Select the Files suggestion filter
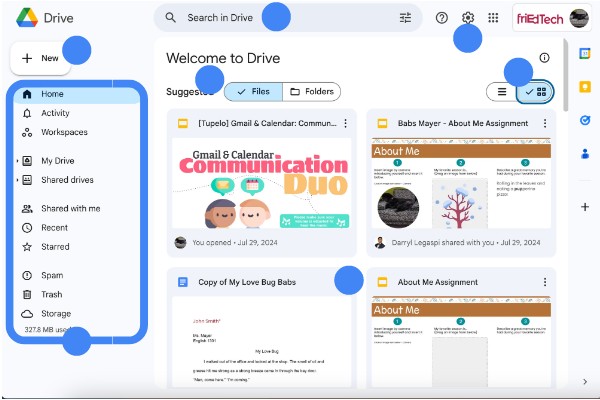600x400 pixels. 253,92
